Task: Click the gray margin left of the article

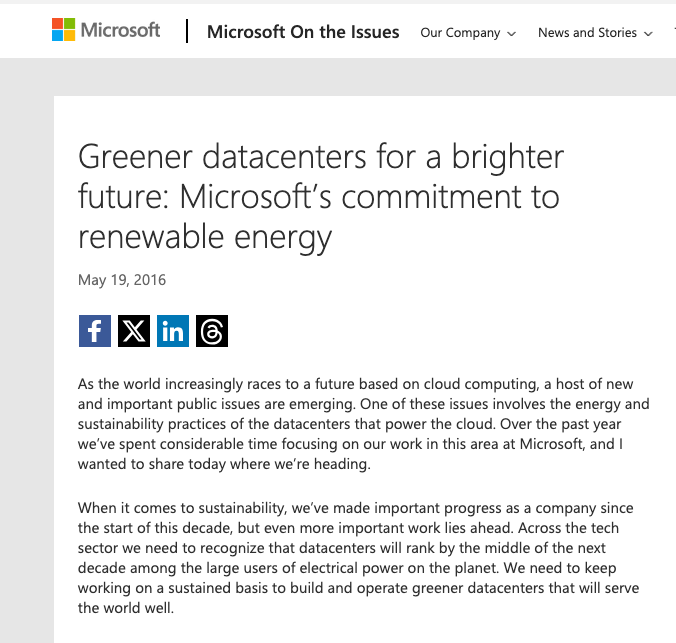Action: [26, 350]
